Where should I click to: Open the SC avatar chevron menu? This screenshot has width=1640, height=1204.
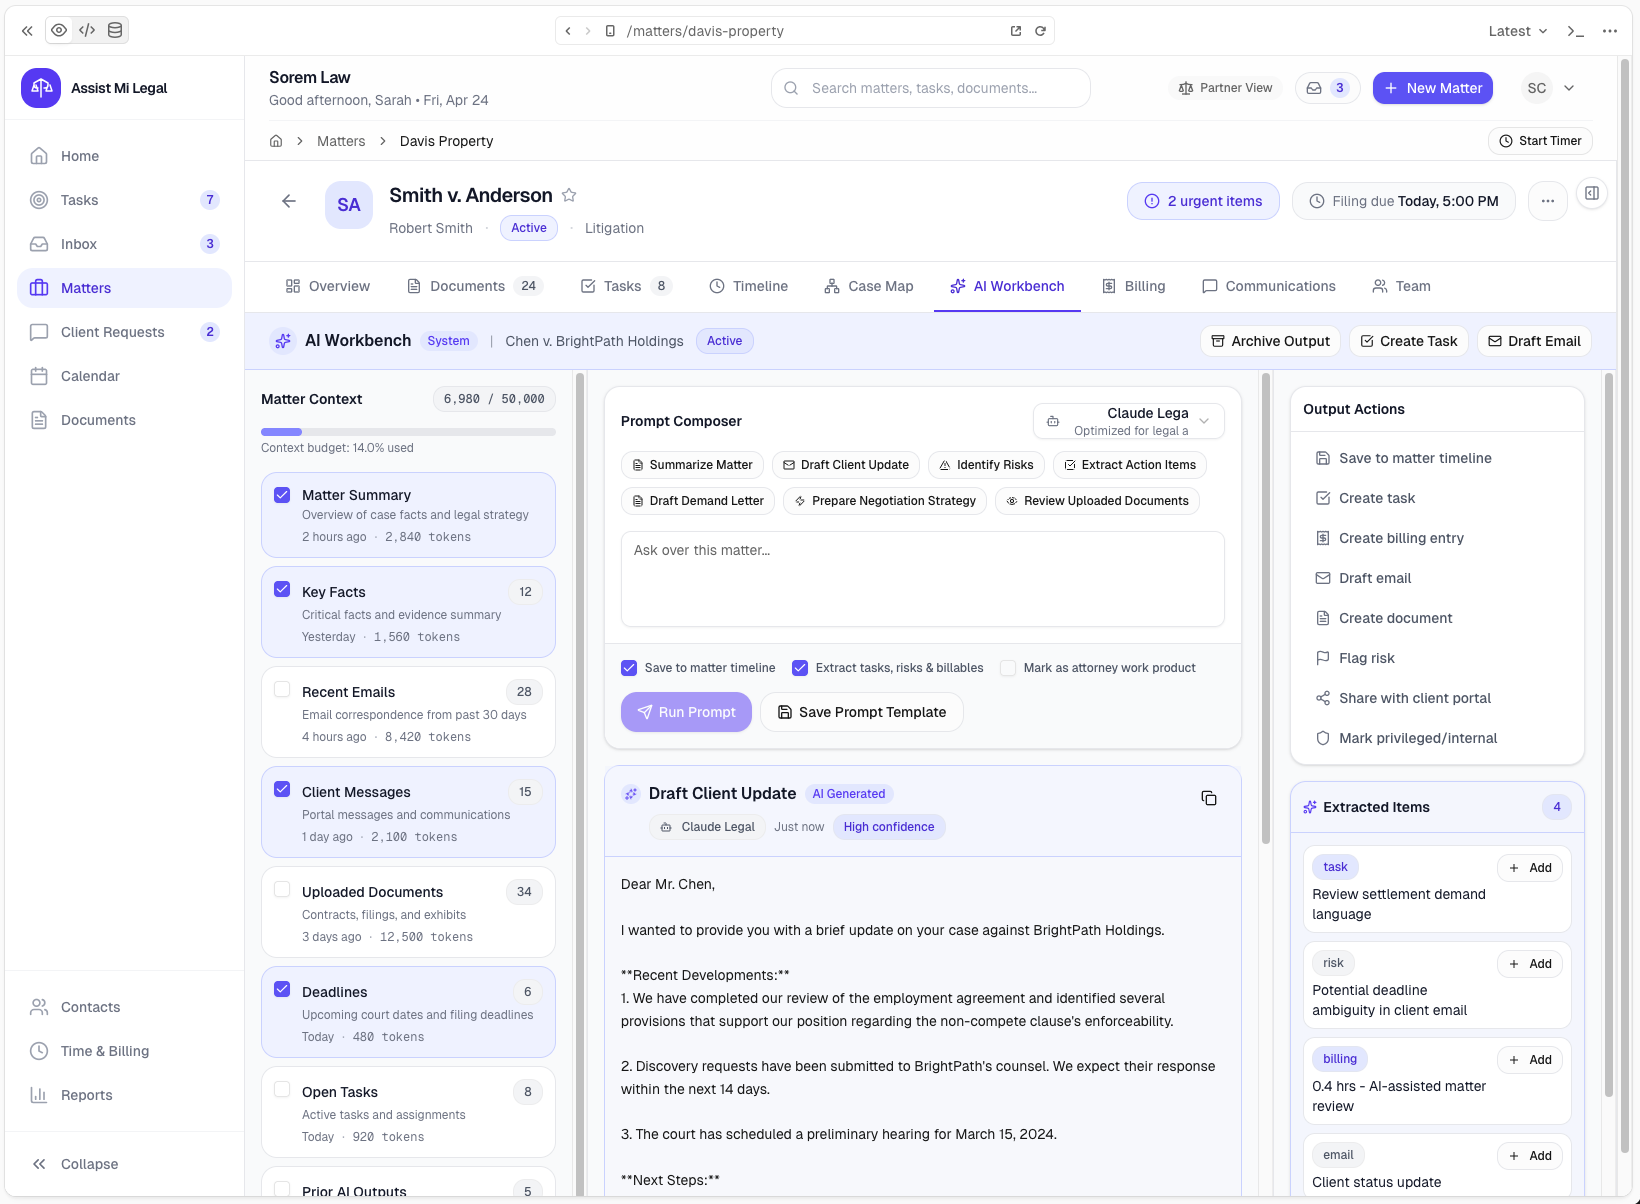point(1568,88)
